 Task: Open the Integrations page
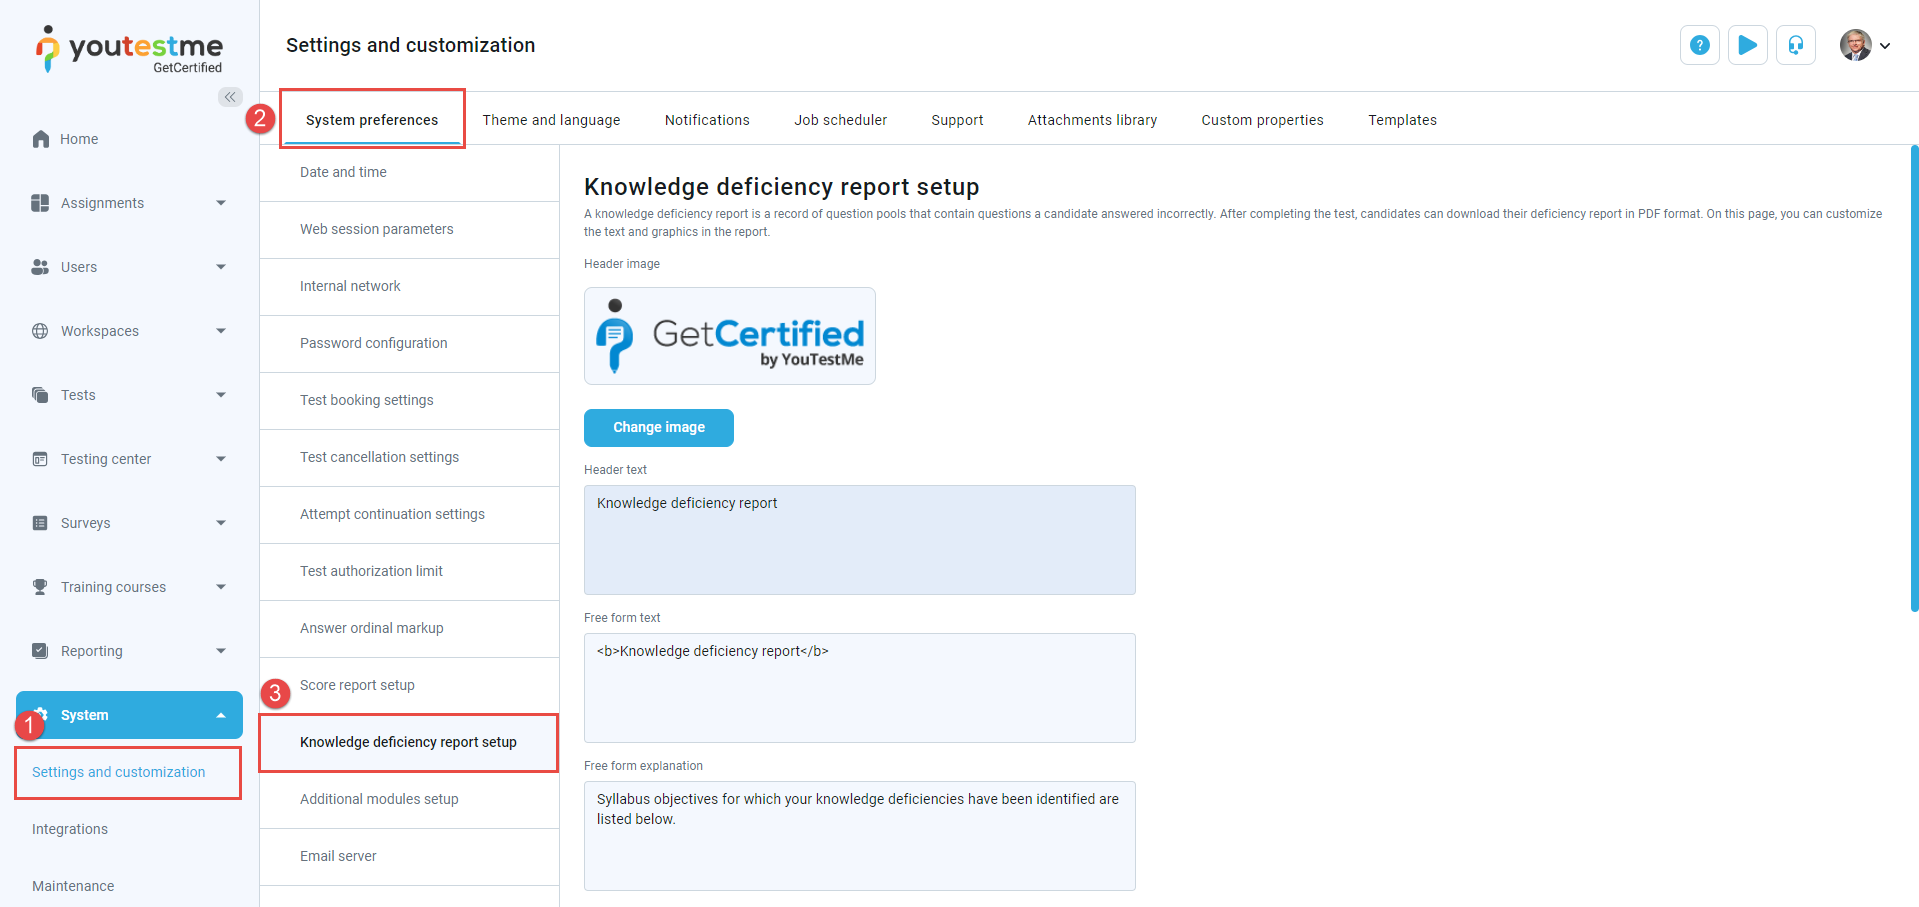70,829
